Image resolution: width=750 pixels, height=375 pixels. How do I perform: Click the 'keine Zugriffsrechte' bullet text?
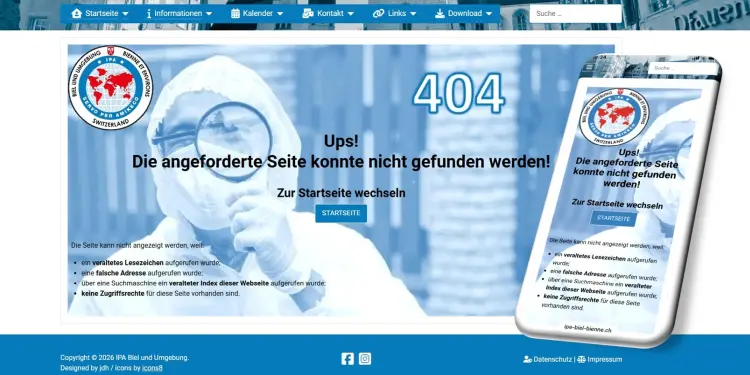pos(113,293)
